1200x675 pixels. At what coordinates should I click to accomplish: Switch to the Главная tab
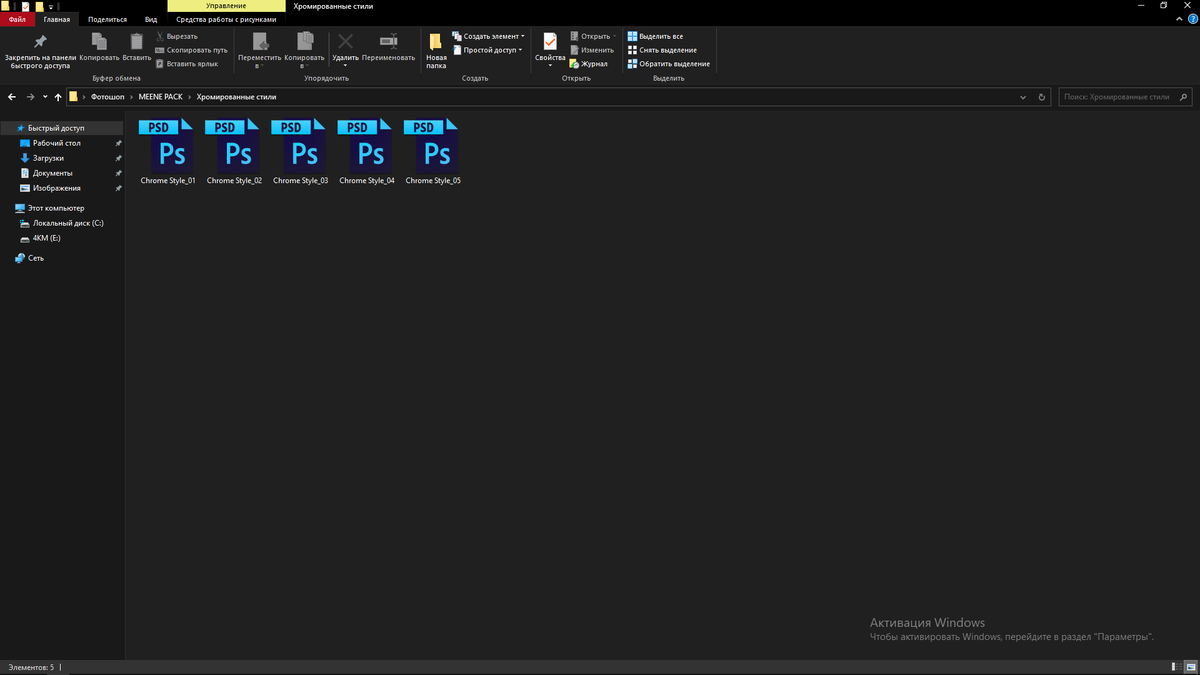(57, 19)
